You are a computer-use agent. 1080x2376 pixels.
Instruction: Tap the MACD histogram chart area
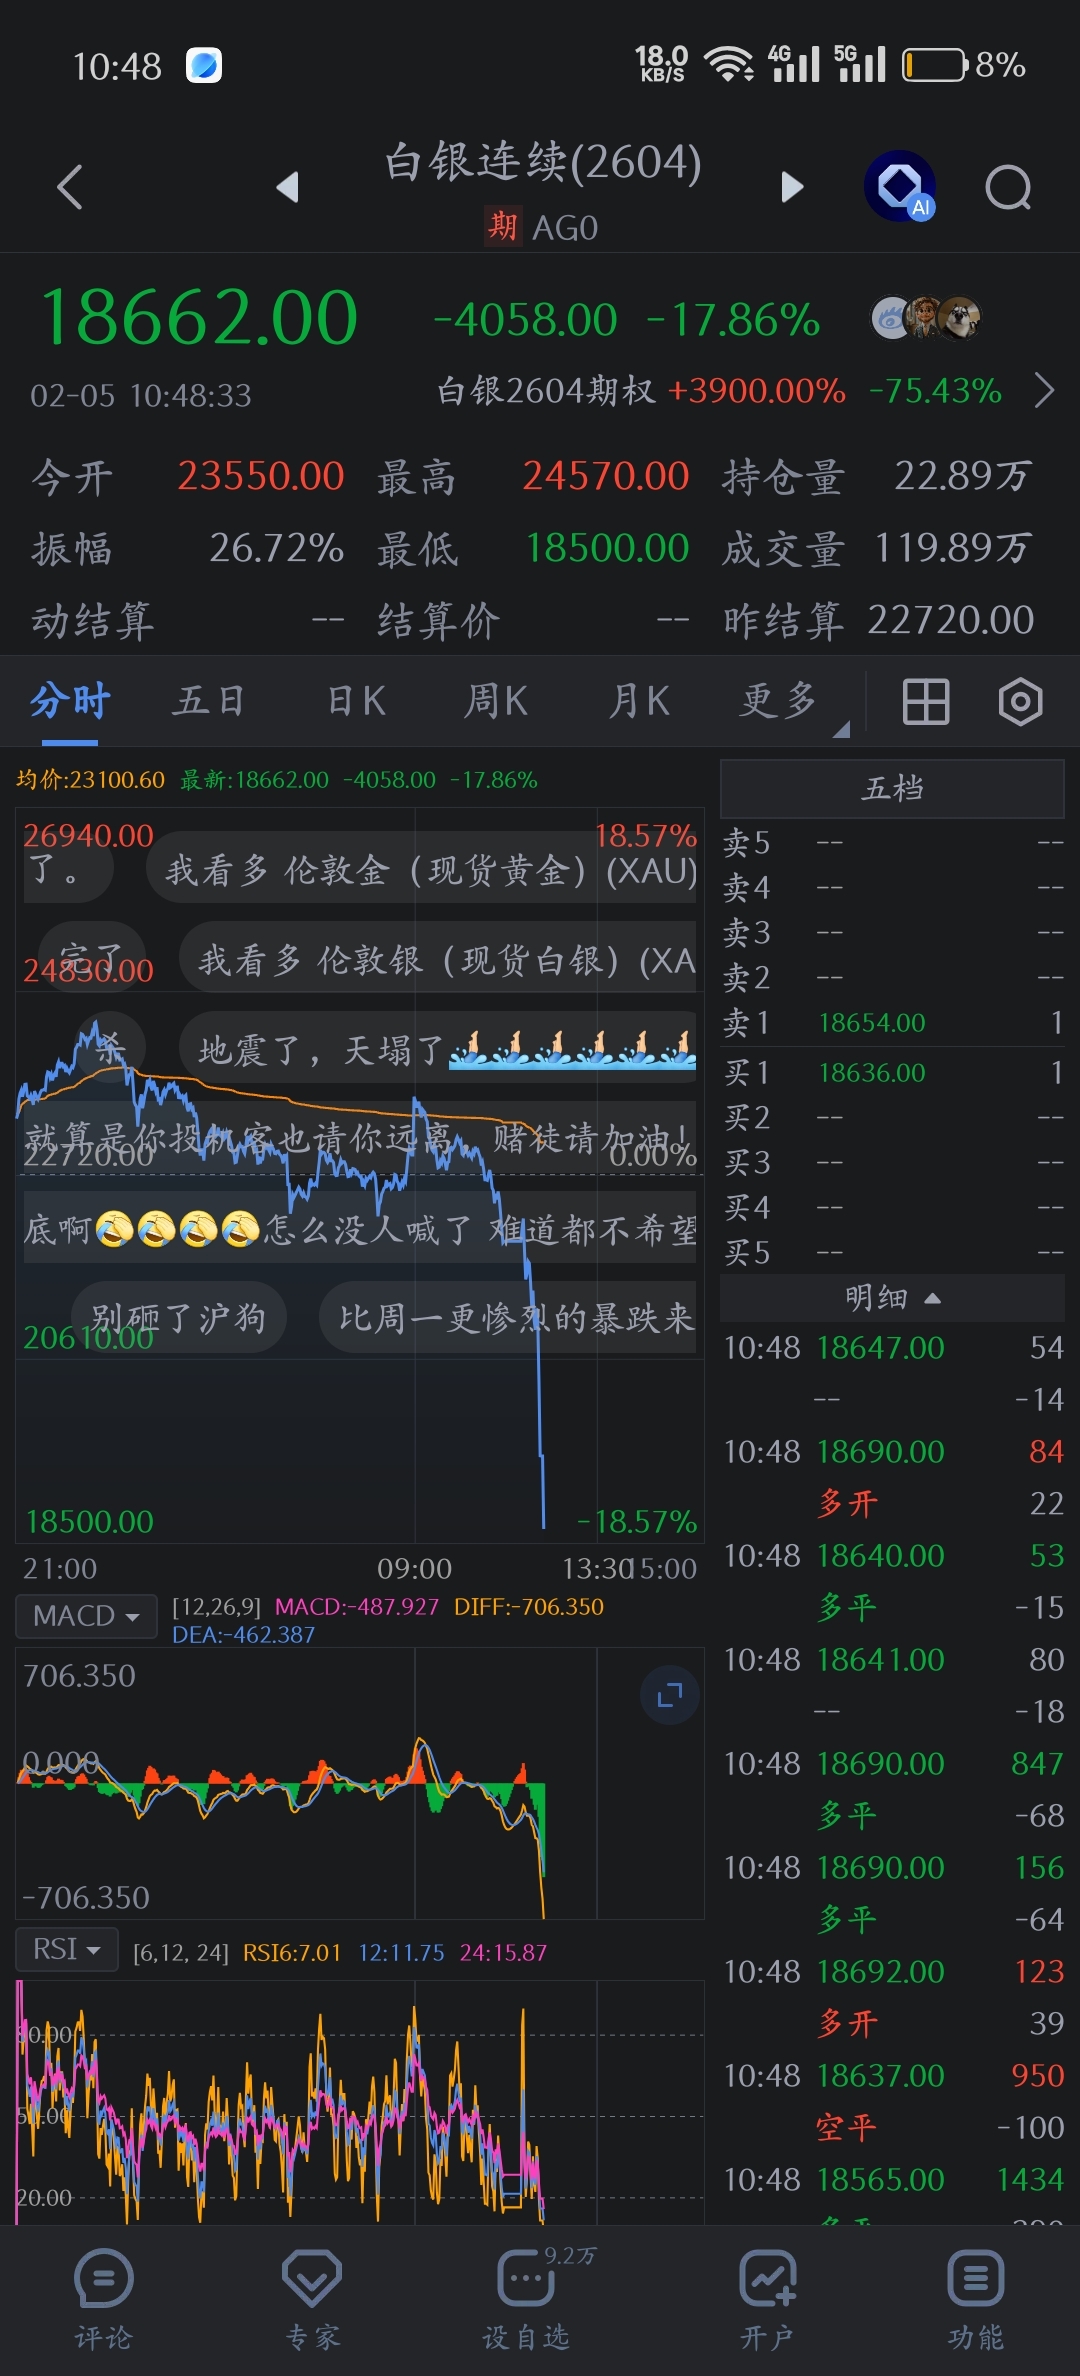360,1783
